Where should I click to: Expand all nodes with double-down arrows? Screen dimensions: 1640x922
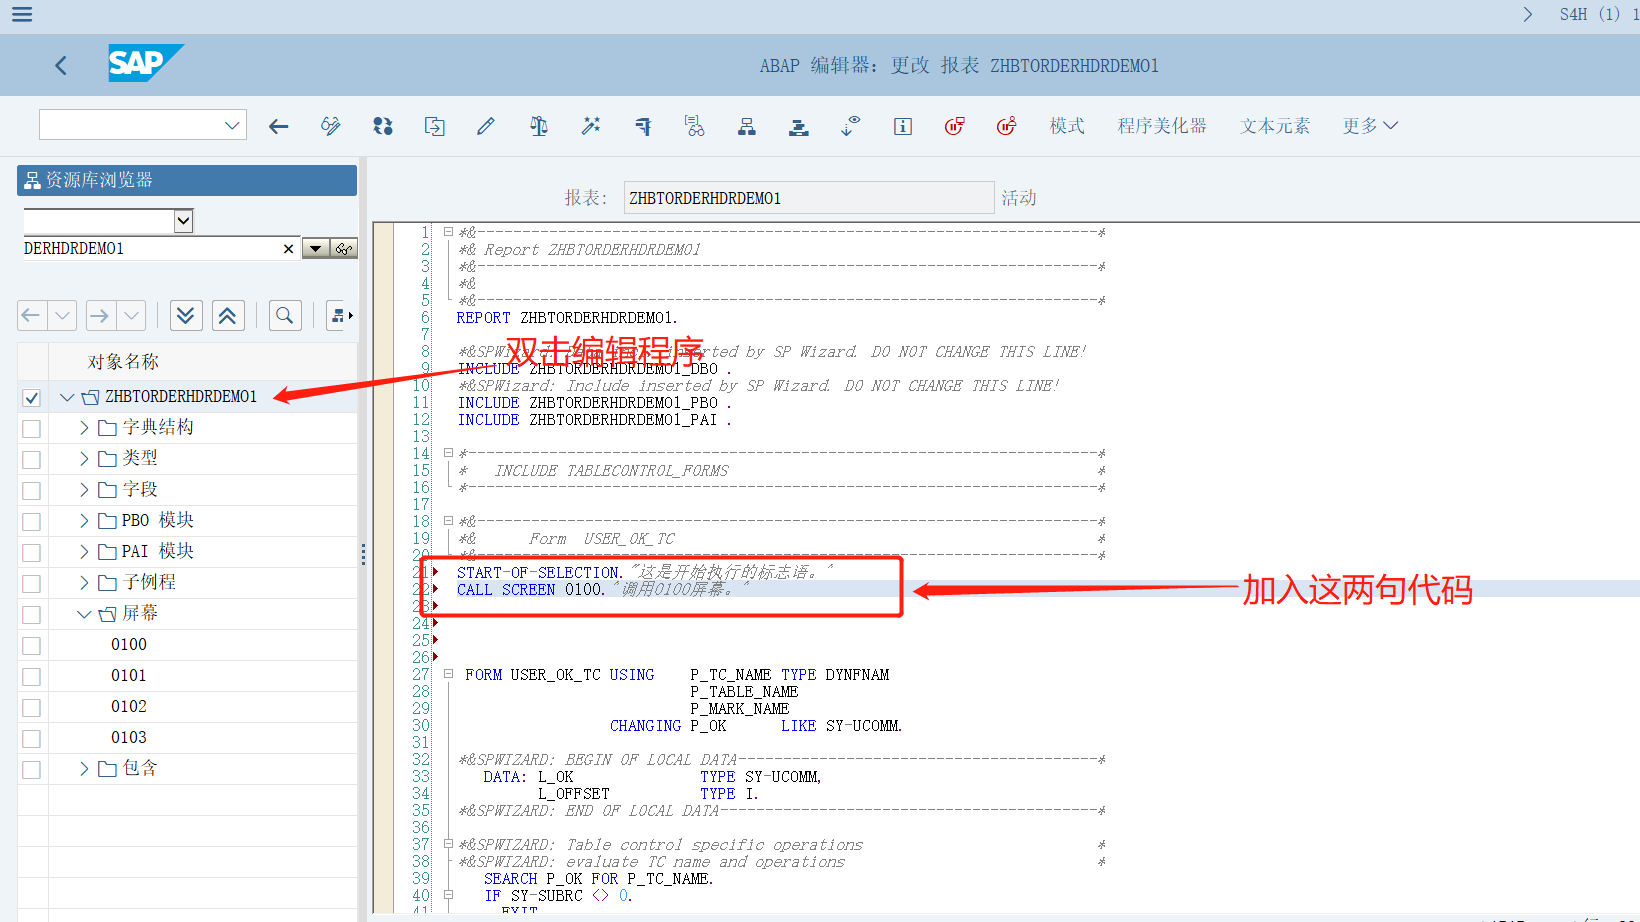185,316
